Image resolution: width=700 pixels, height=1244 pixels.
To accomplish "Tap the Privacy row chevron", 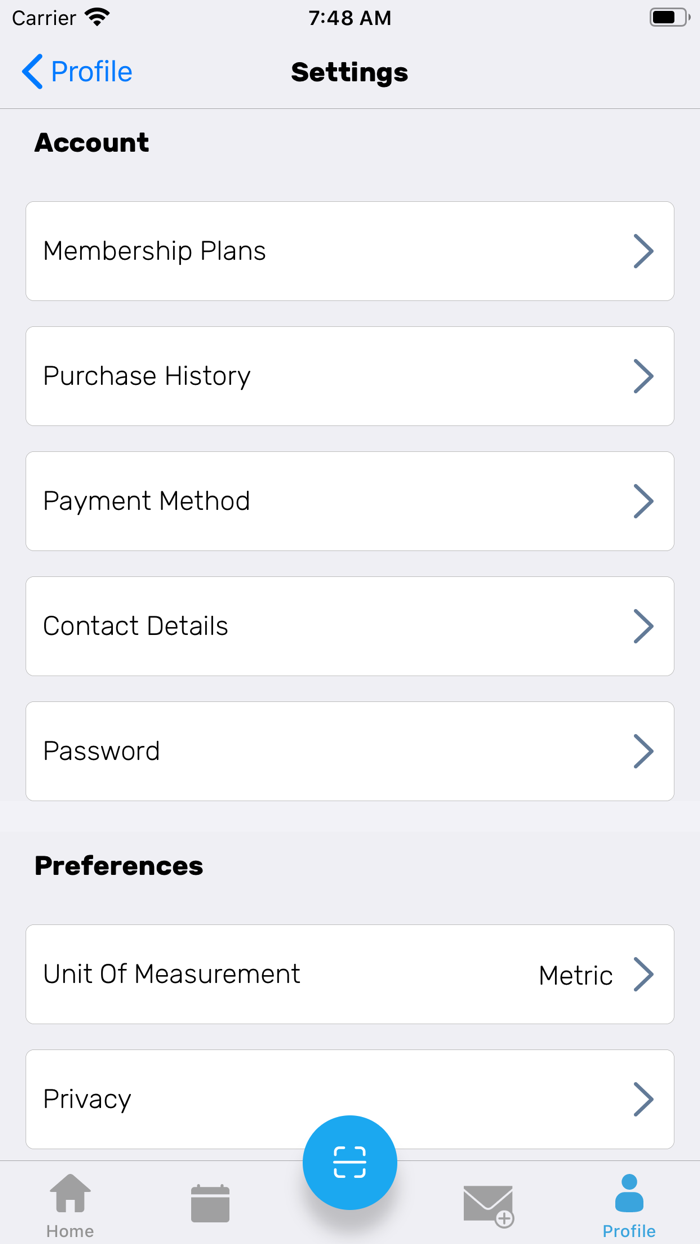I will (x=644, y=1099).
